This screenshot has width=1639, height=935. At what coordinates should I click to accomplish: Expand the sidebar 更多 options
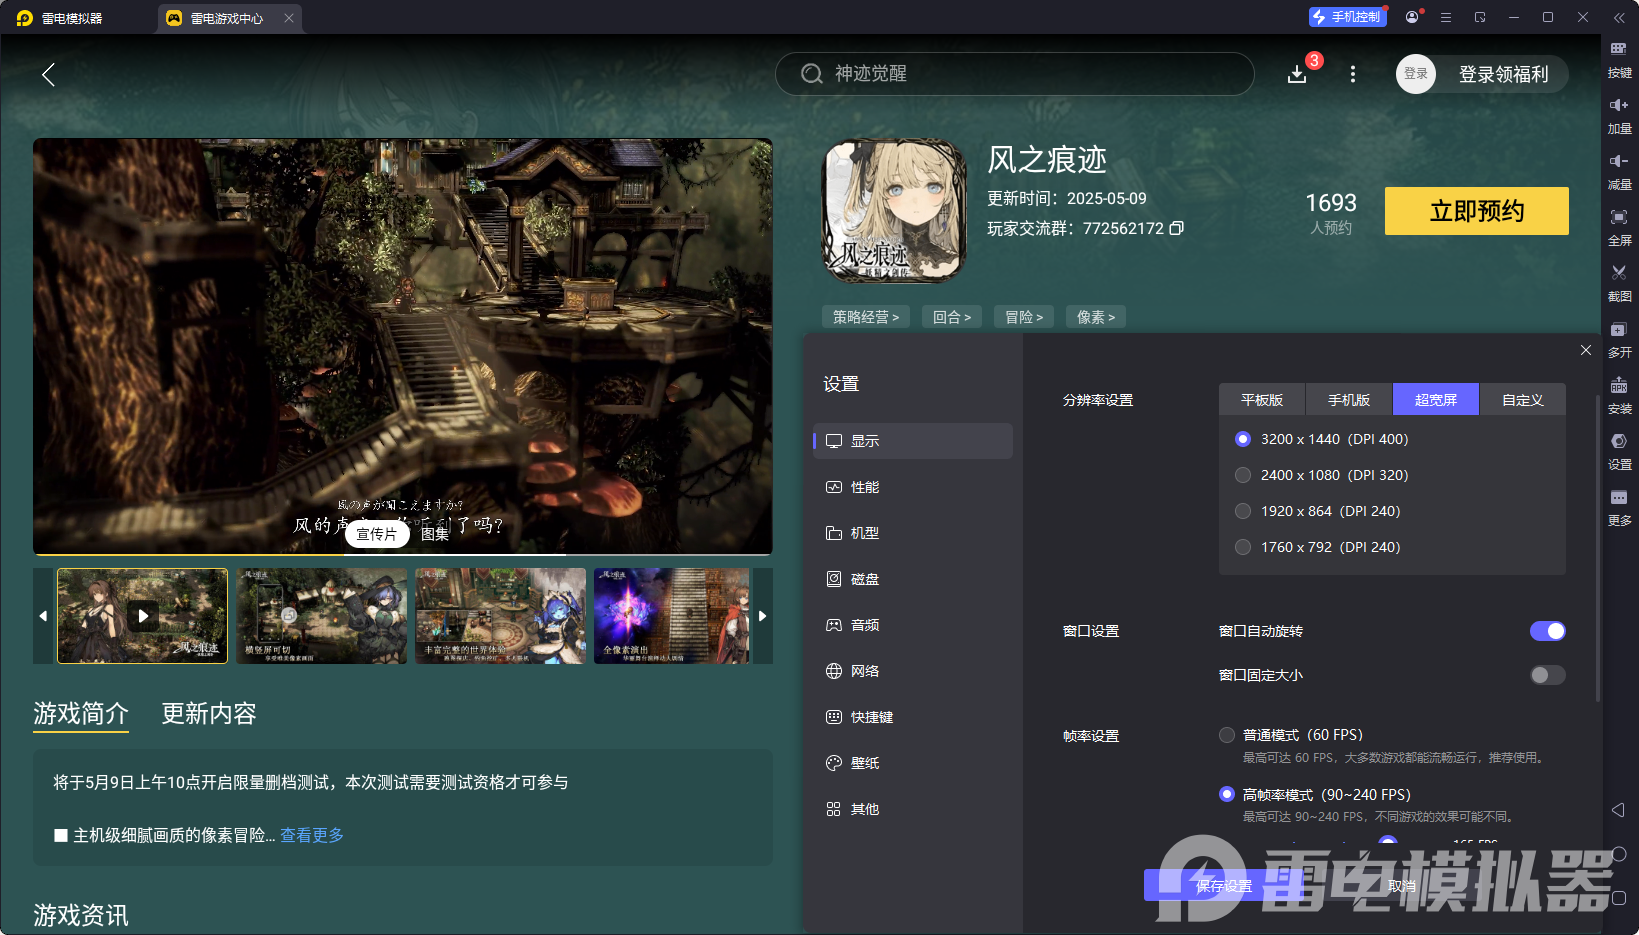point(1619,498)
